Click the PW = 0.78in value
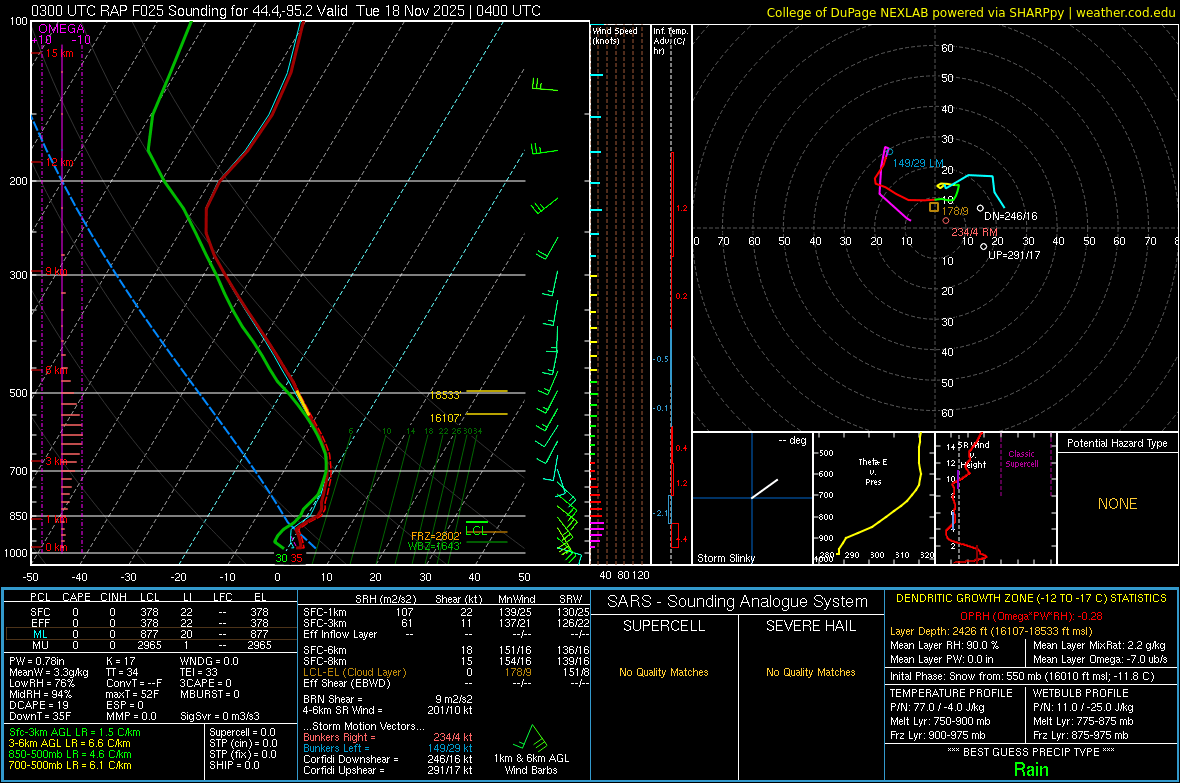Image resolution: width=1180 pixels, height=783 pixels. pyautogui.click(x=37, y=661)
